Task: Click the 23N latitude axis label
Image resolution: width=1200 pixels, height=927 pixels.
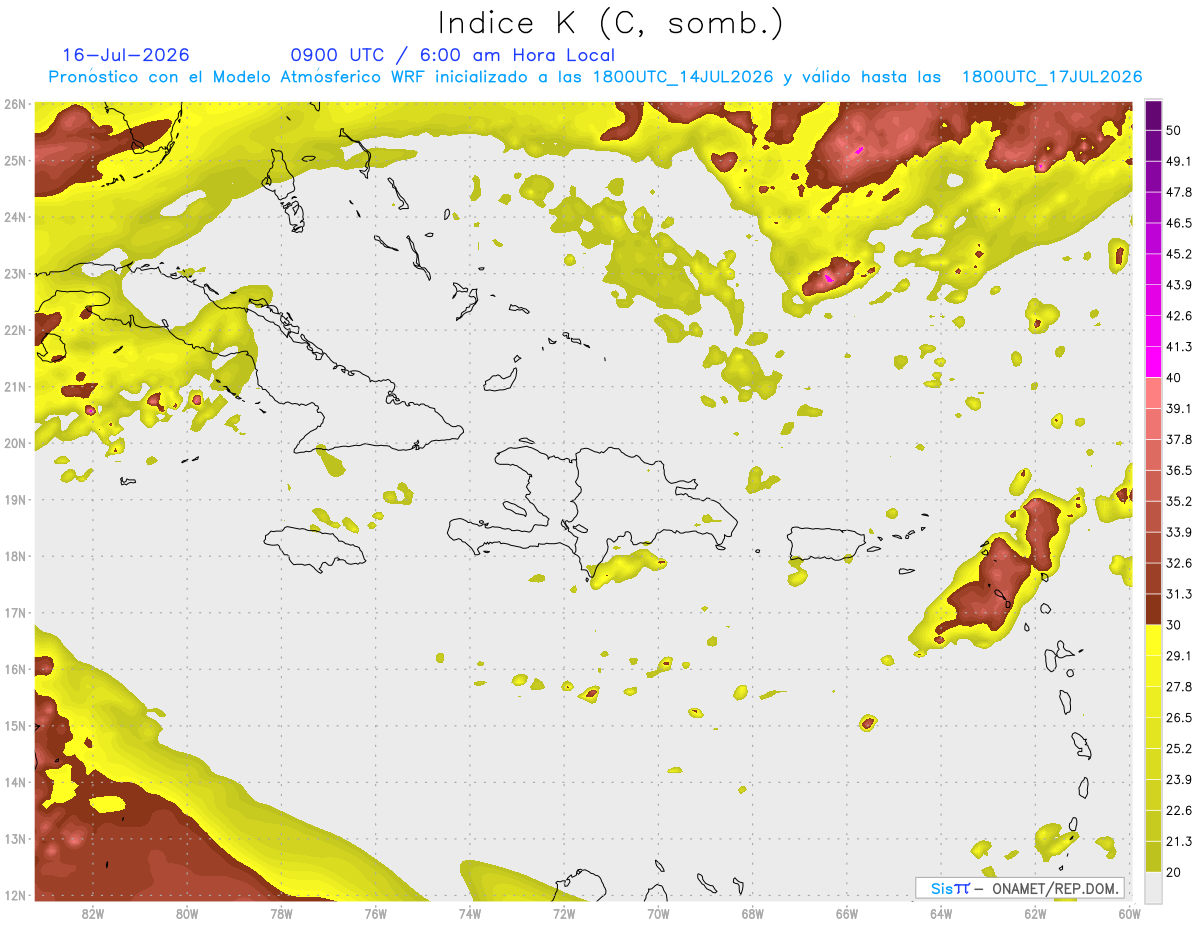Action: pos(15,273)
